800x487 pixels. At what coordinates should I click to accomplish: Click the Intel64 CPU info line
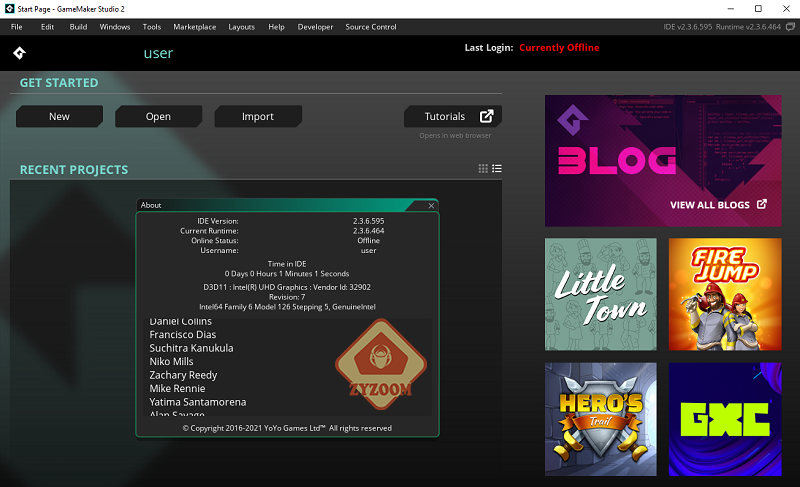click(287, 306)
